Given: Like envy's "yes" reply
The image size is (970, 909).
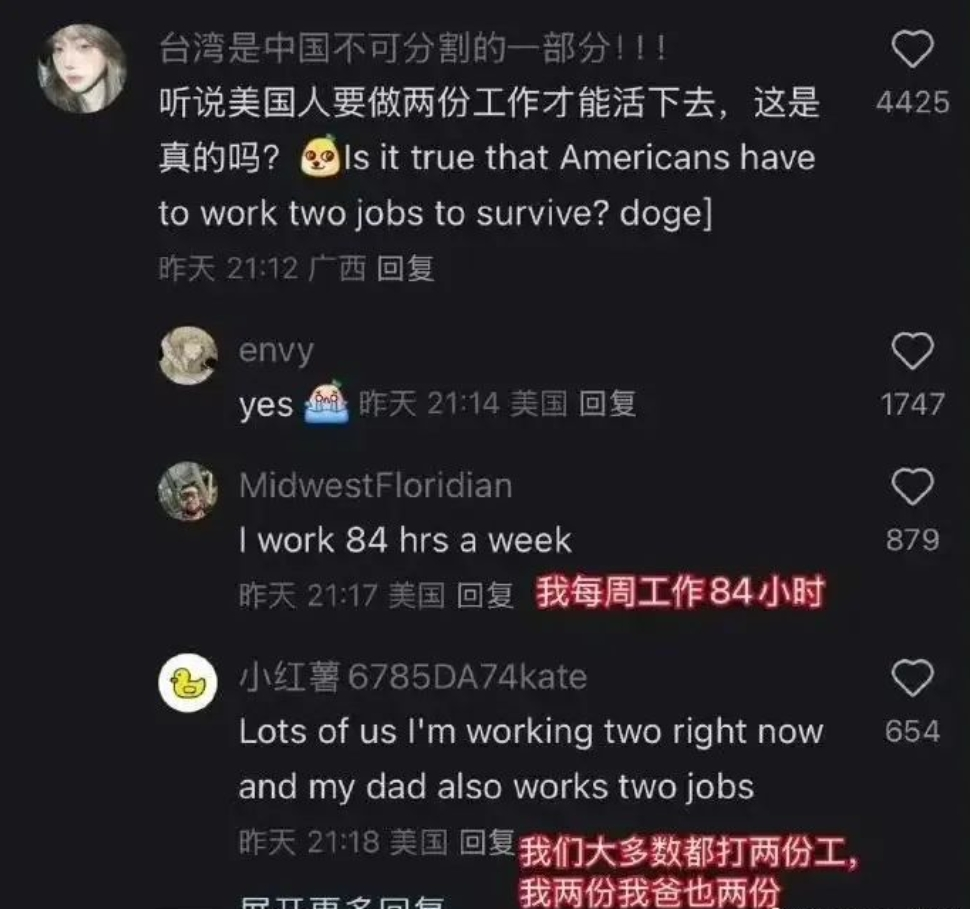Looking at the screenshot, I should pos(912,351).
